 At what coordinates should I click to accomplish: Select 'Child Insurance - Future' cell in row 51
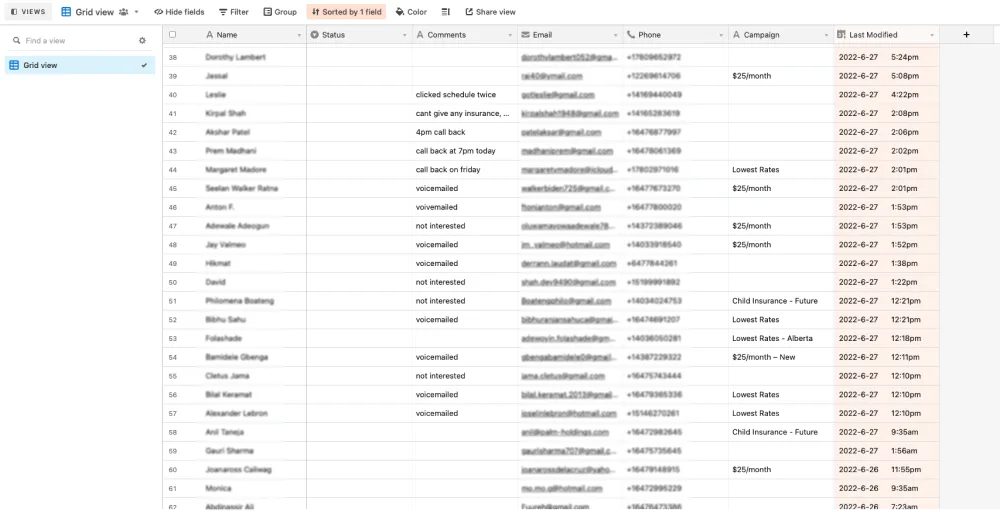point(781,301)
